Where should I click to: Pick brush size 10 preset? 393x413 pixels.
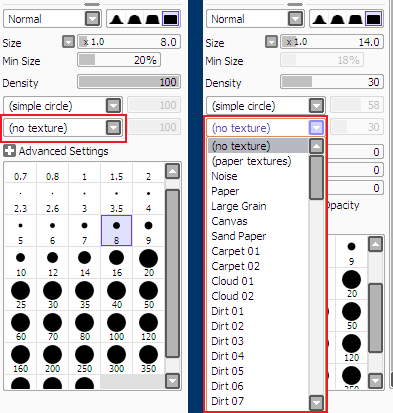tap(21, 263)
